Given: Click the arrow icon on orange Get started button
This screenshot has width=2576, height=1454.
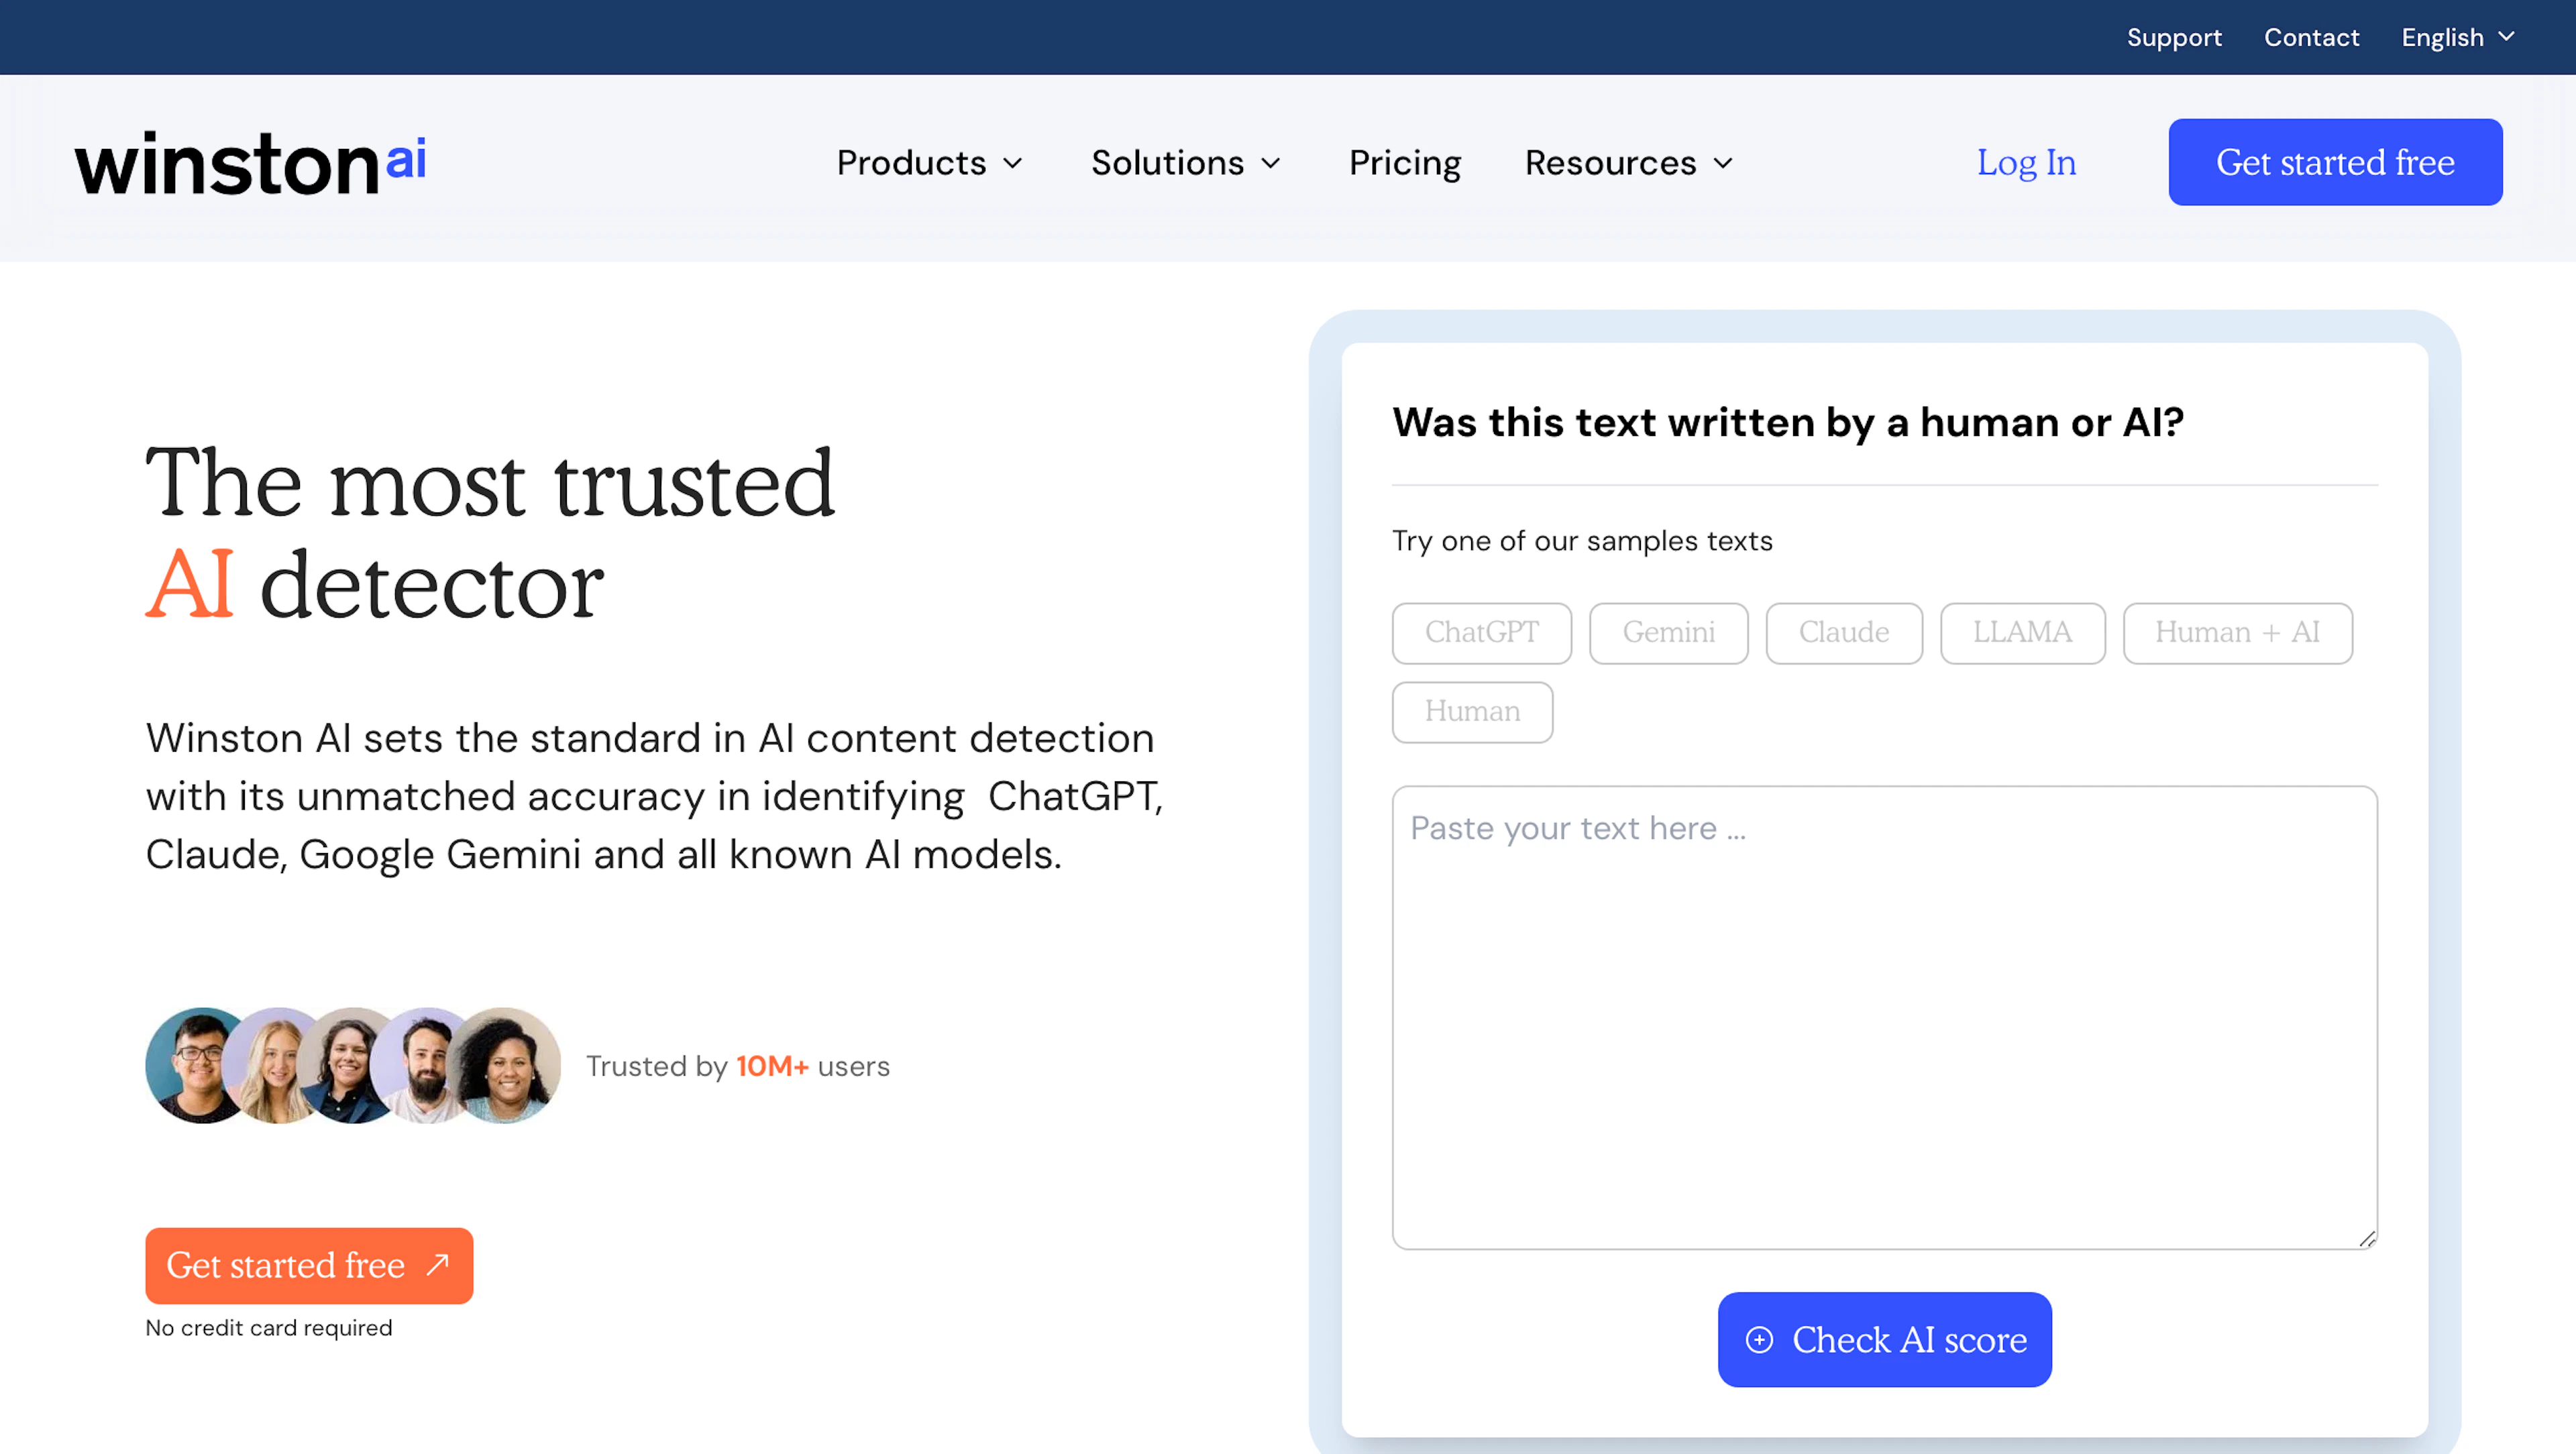Looking at the screenshot, I should pos(437,1264).
